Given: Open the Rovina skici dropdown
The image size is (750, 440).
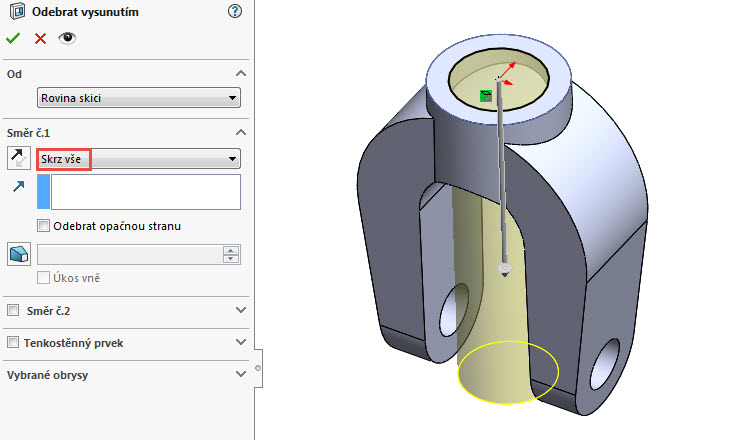Looking at the screenshot, I should (x=139, y=98).
